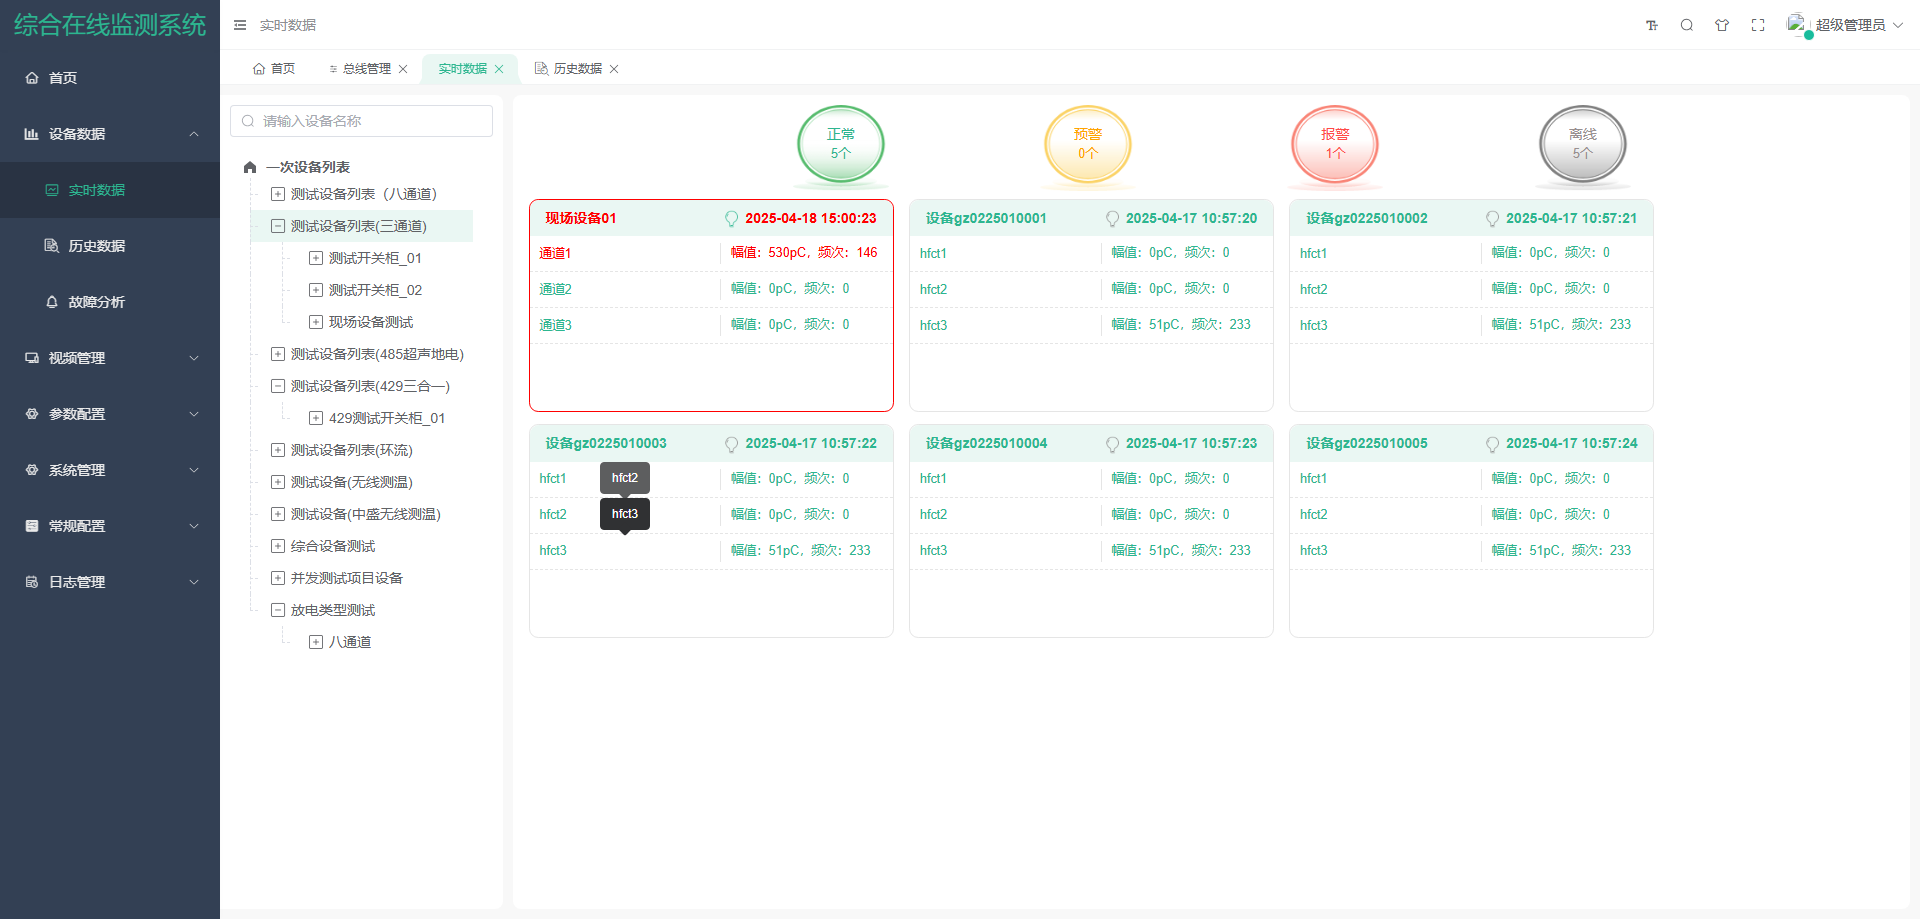This screenshot has width=1920, height=919.
Task: Open the font size adjustment icon
Action: coord(1652,25)
